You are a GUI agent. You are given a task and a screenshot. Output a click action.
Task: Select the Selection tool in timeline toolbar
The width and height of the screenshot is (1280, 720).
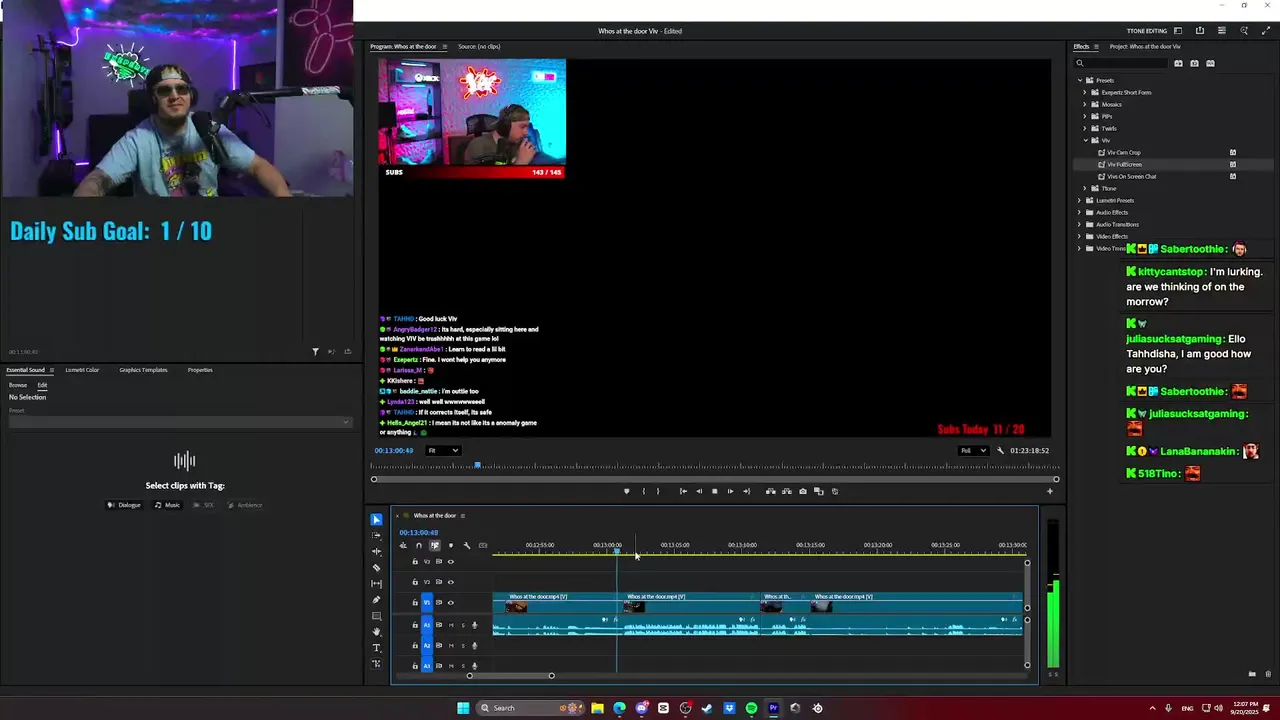click(376, 519)
